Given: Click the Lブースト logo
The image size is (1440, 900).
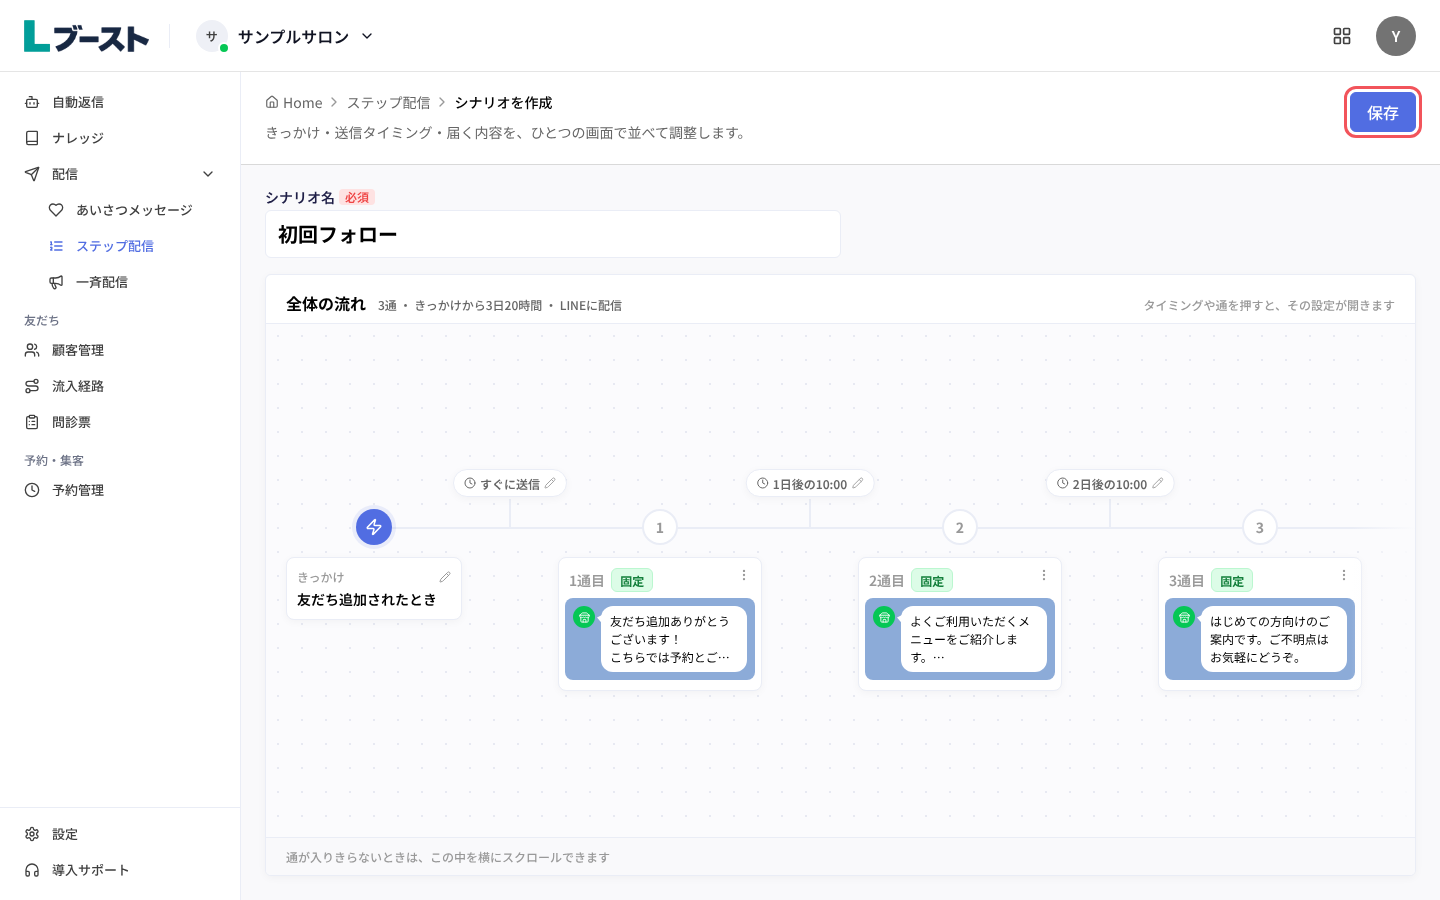Looking at the screenshot, I should click(x=86, y=37).
